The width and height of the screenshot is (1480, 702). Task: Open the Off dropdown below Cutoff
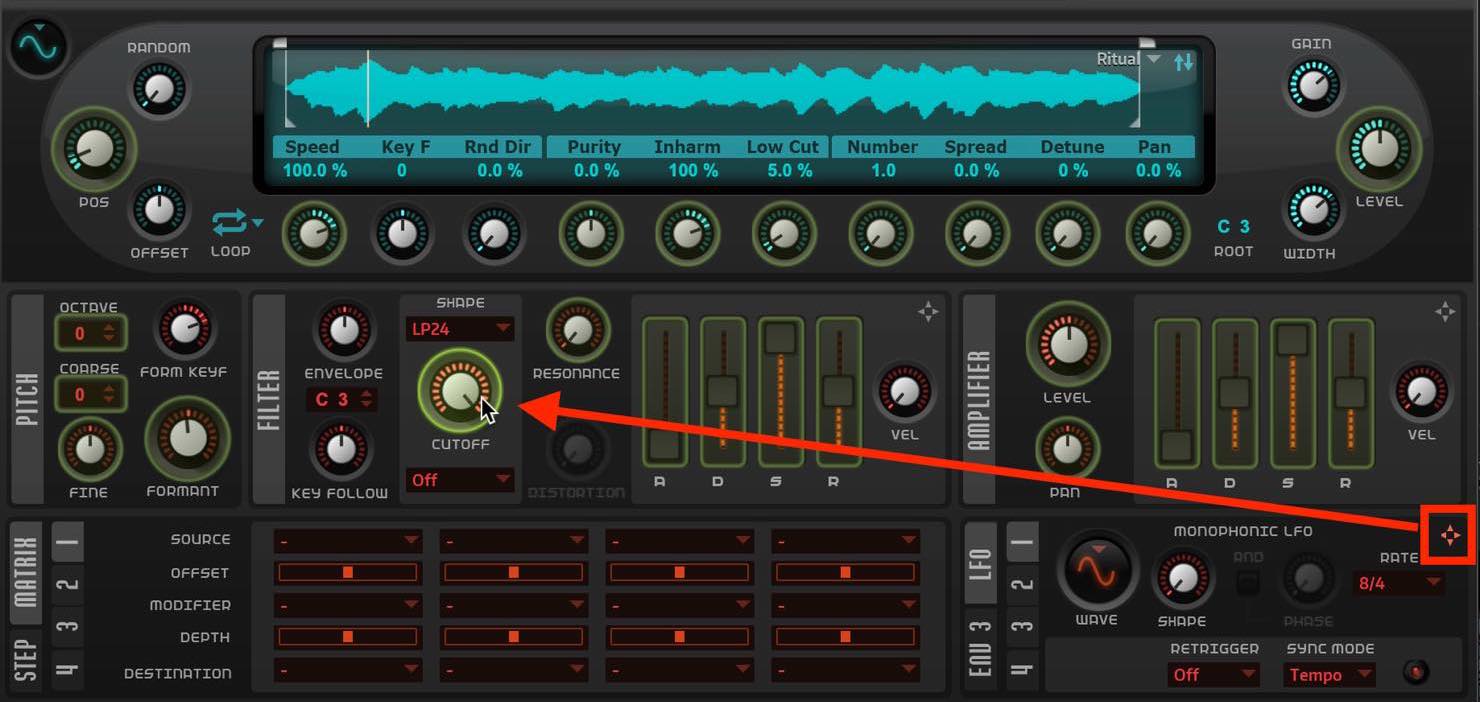coord(460,480)
